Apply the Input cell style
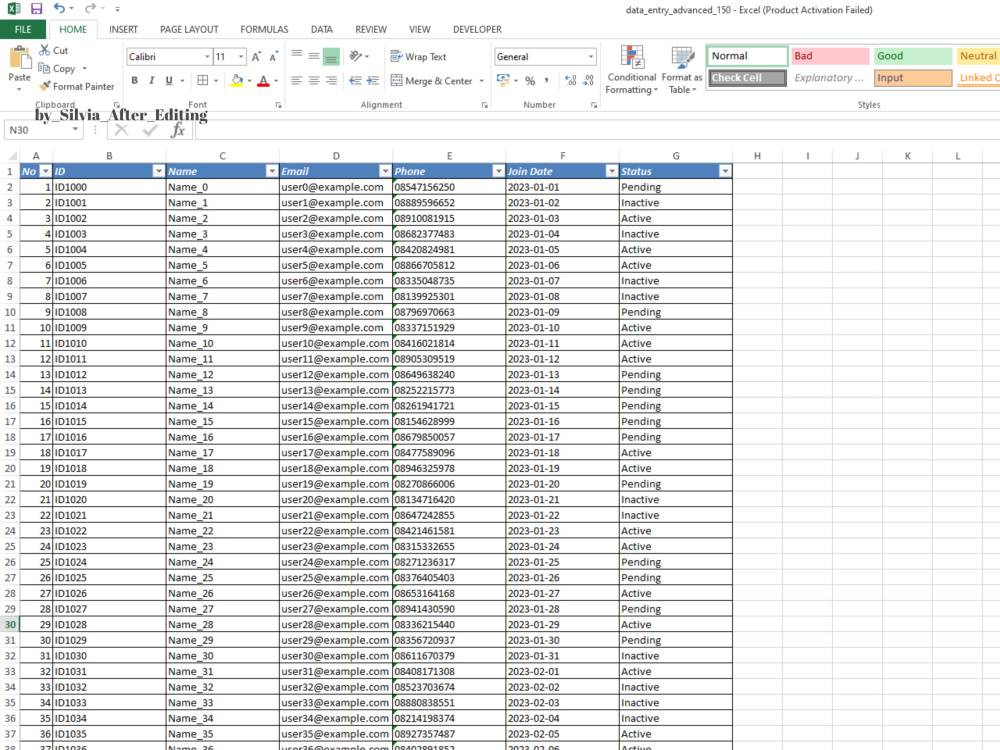This screenshot has width=1000, height=750. click(x=913, y=78)
